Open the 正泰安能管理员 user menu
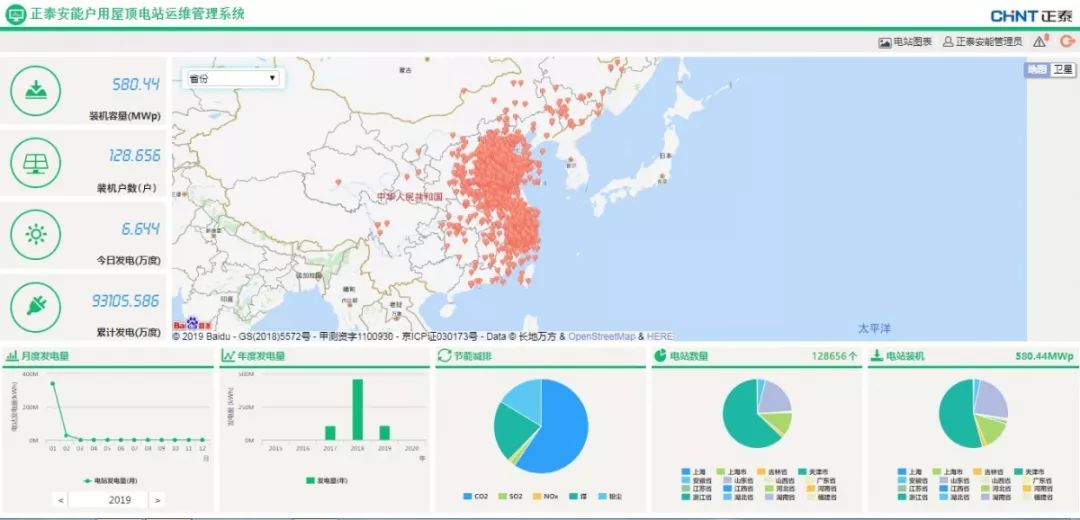Viewport: 1080px width, 520px height. [982, 42]
